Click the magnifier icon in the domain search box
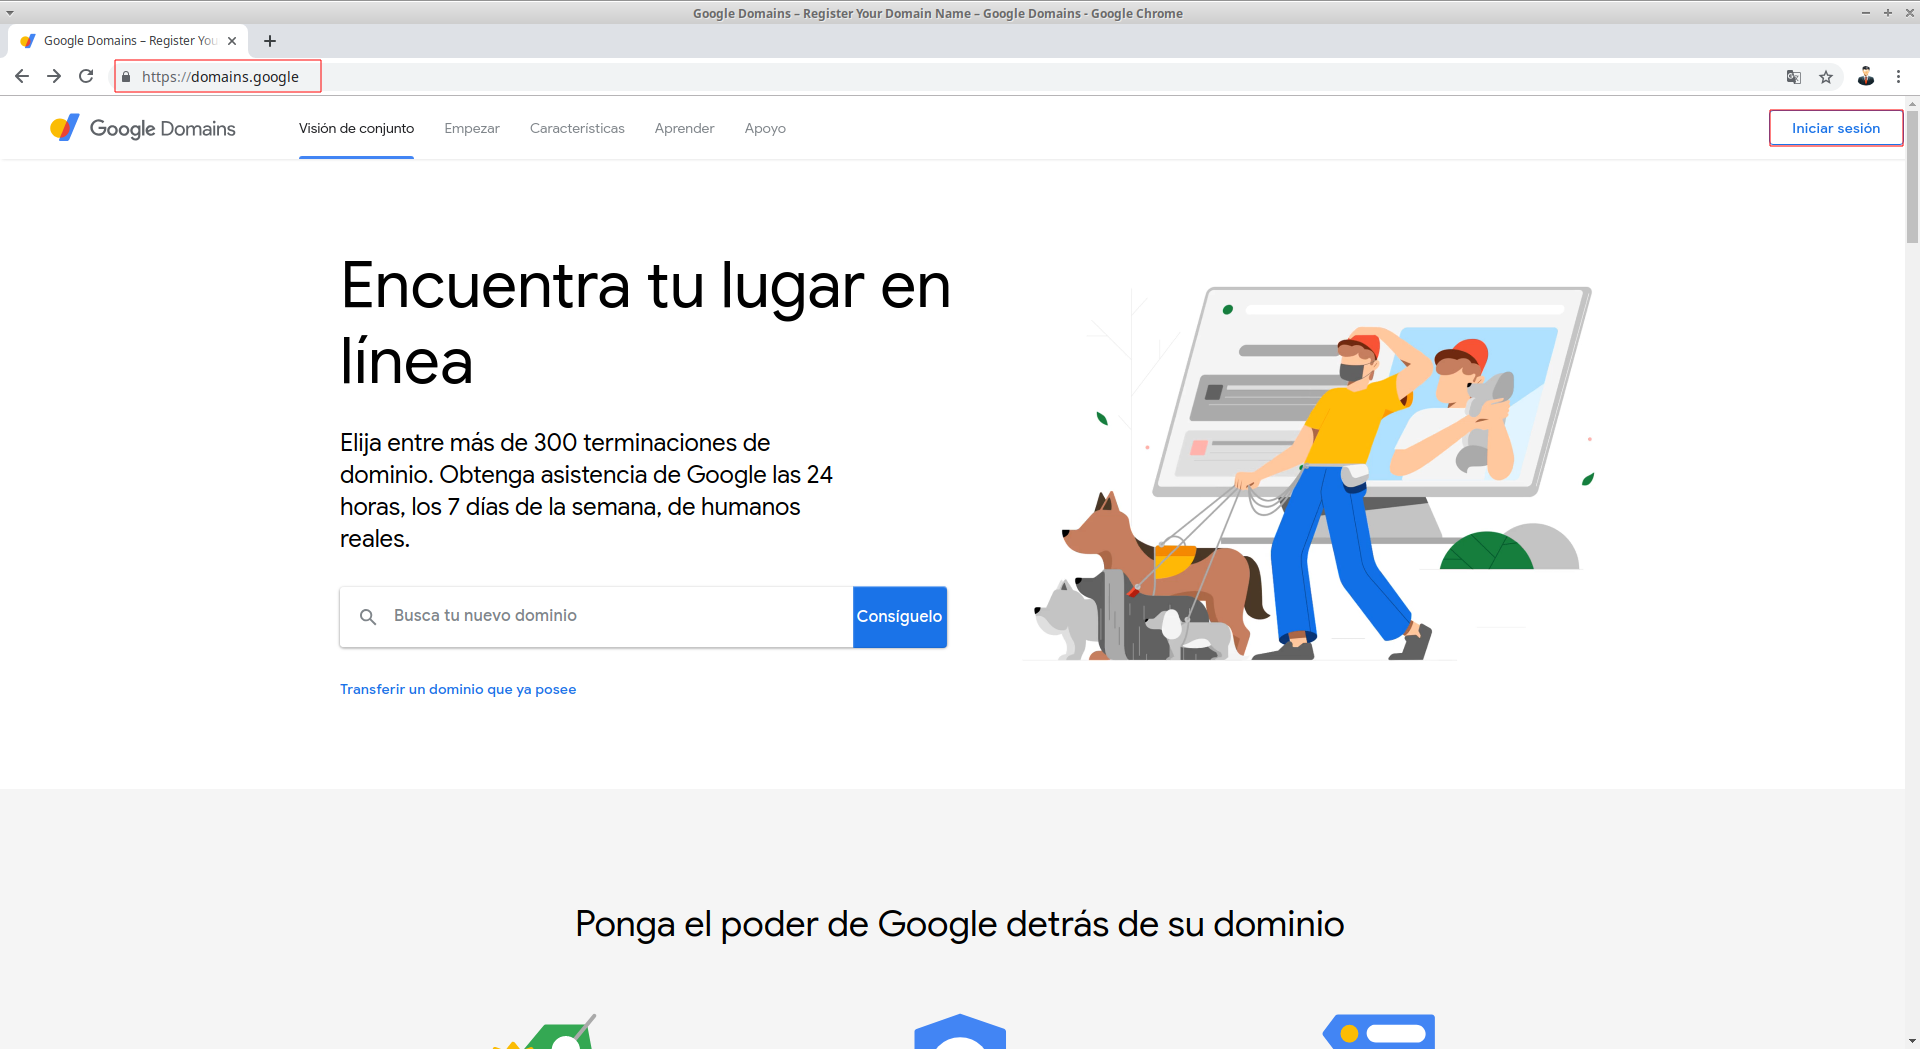This screenshot has width=1920, height=1049. click(368, 617)
